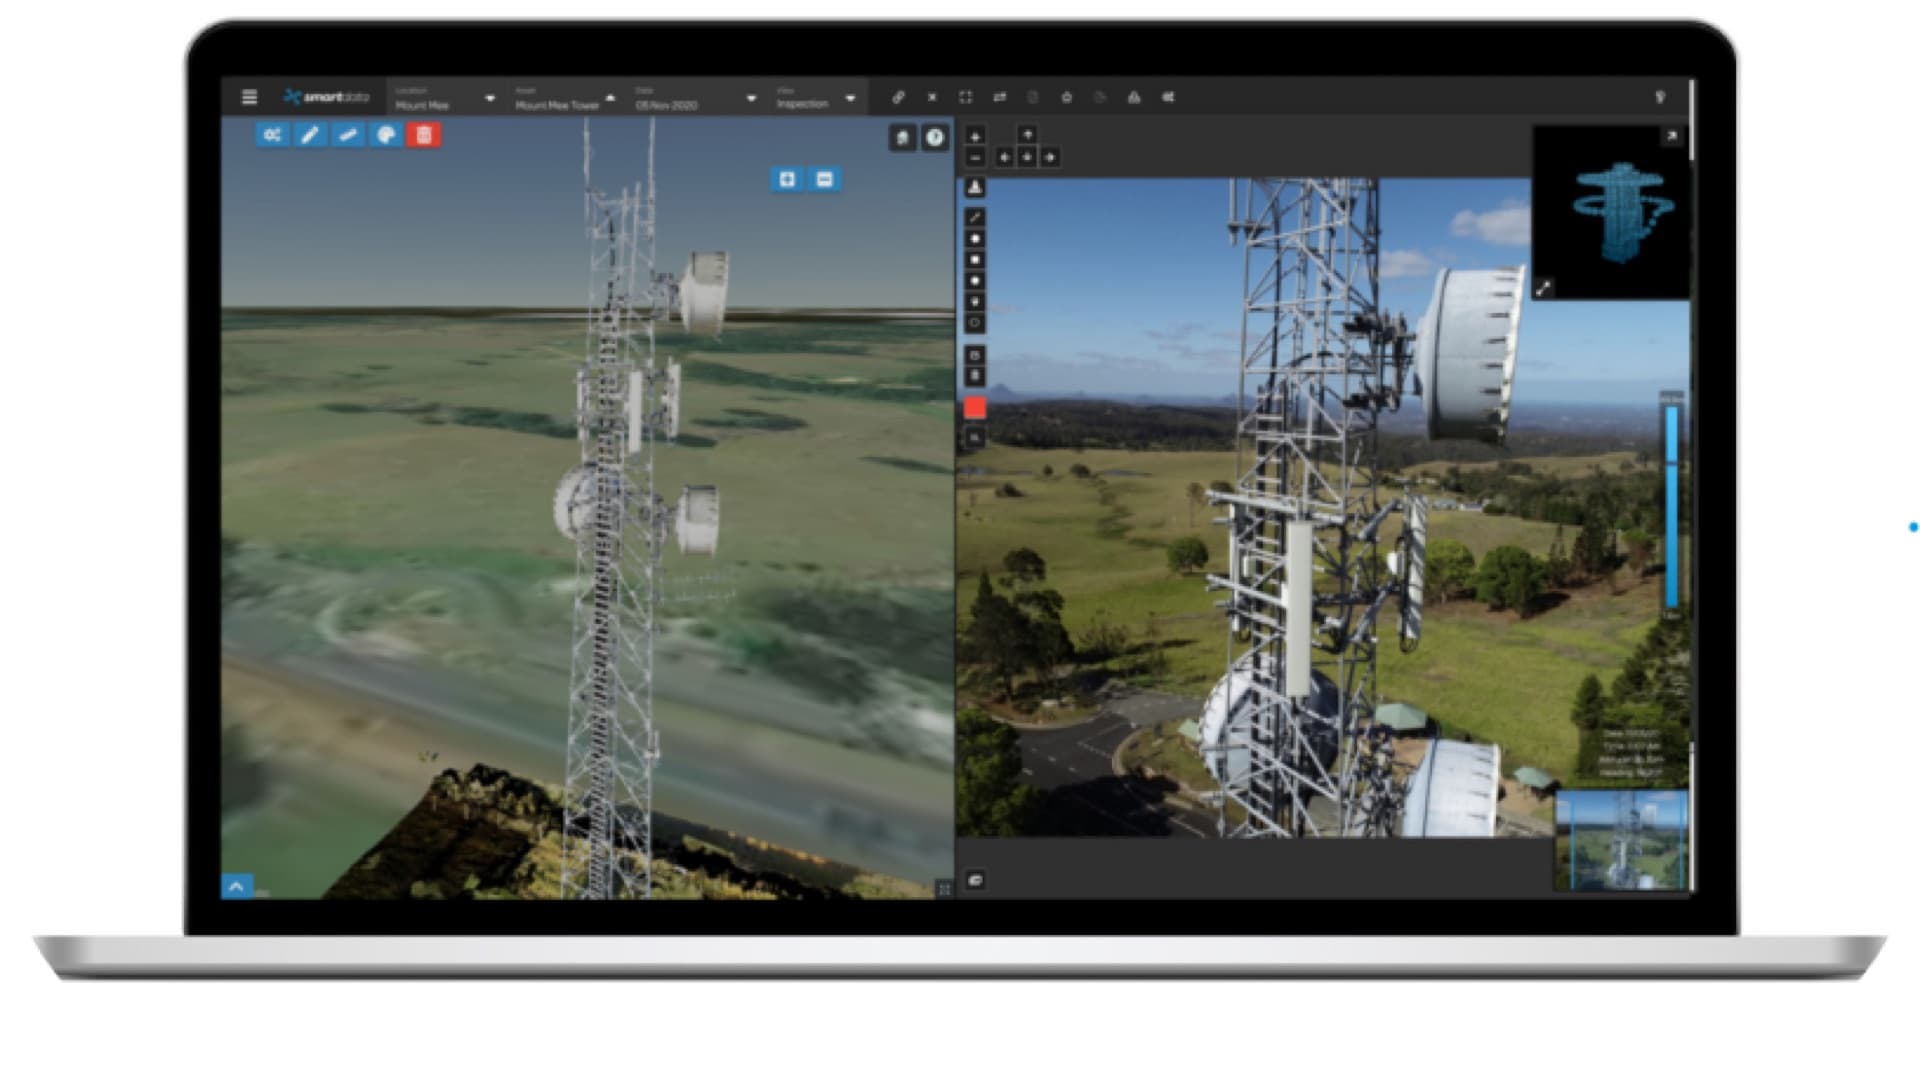Open the help icon on the 3D viewer
Viewport: 1920px width, 1069px height.
tap(933, 139)
